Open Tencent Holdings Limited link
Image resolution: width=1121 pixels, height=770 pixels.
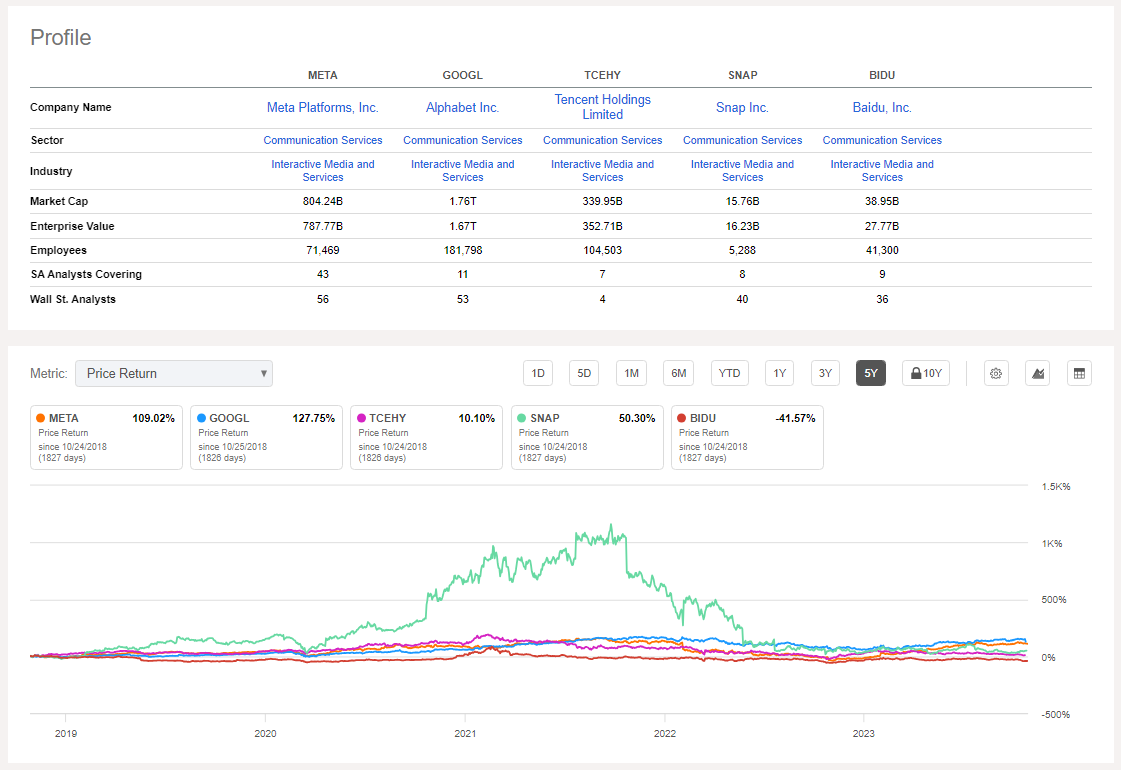coord(603,107)
